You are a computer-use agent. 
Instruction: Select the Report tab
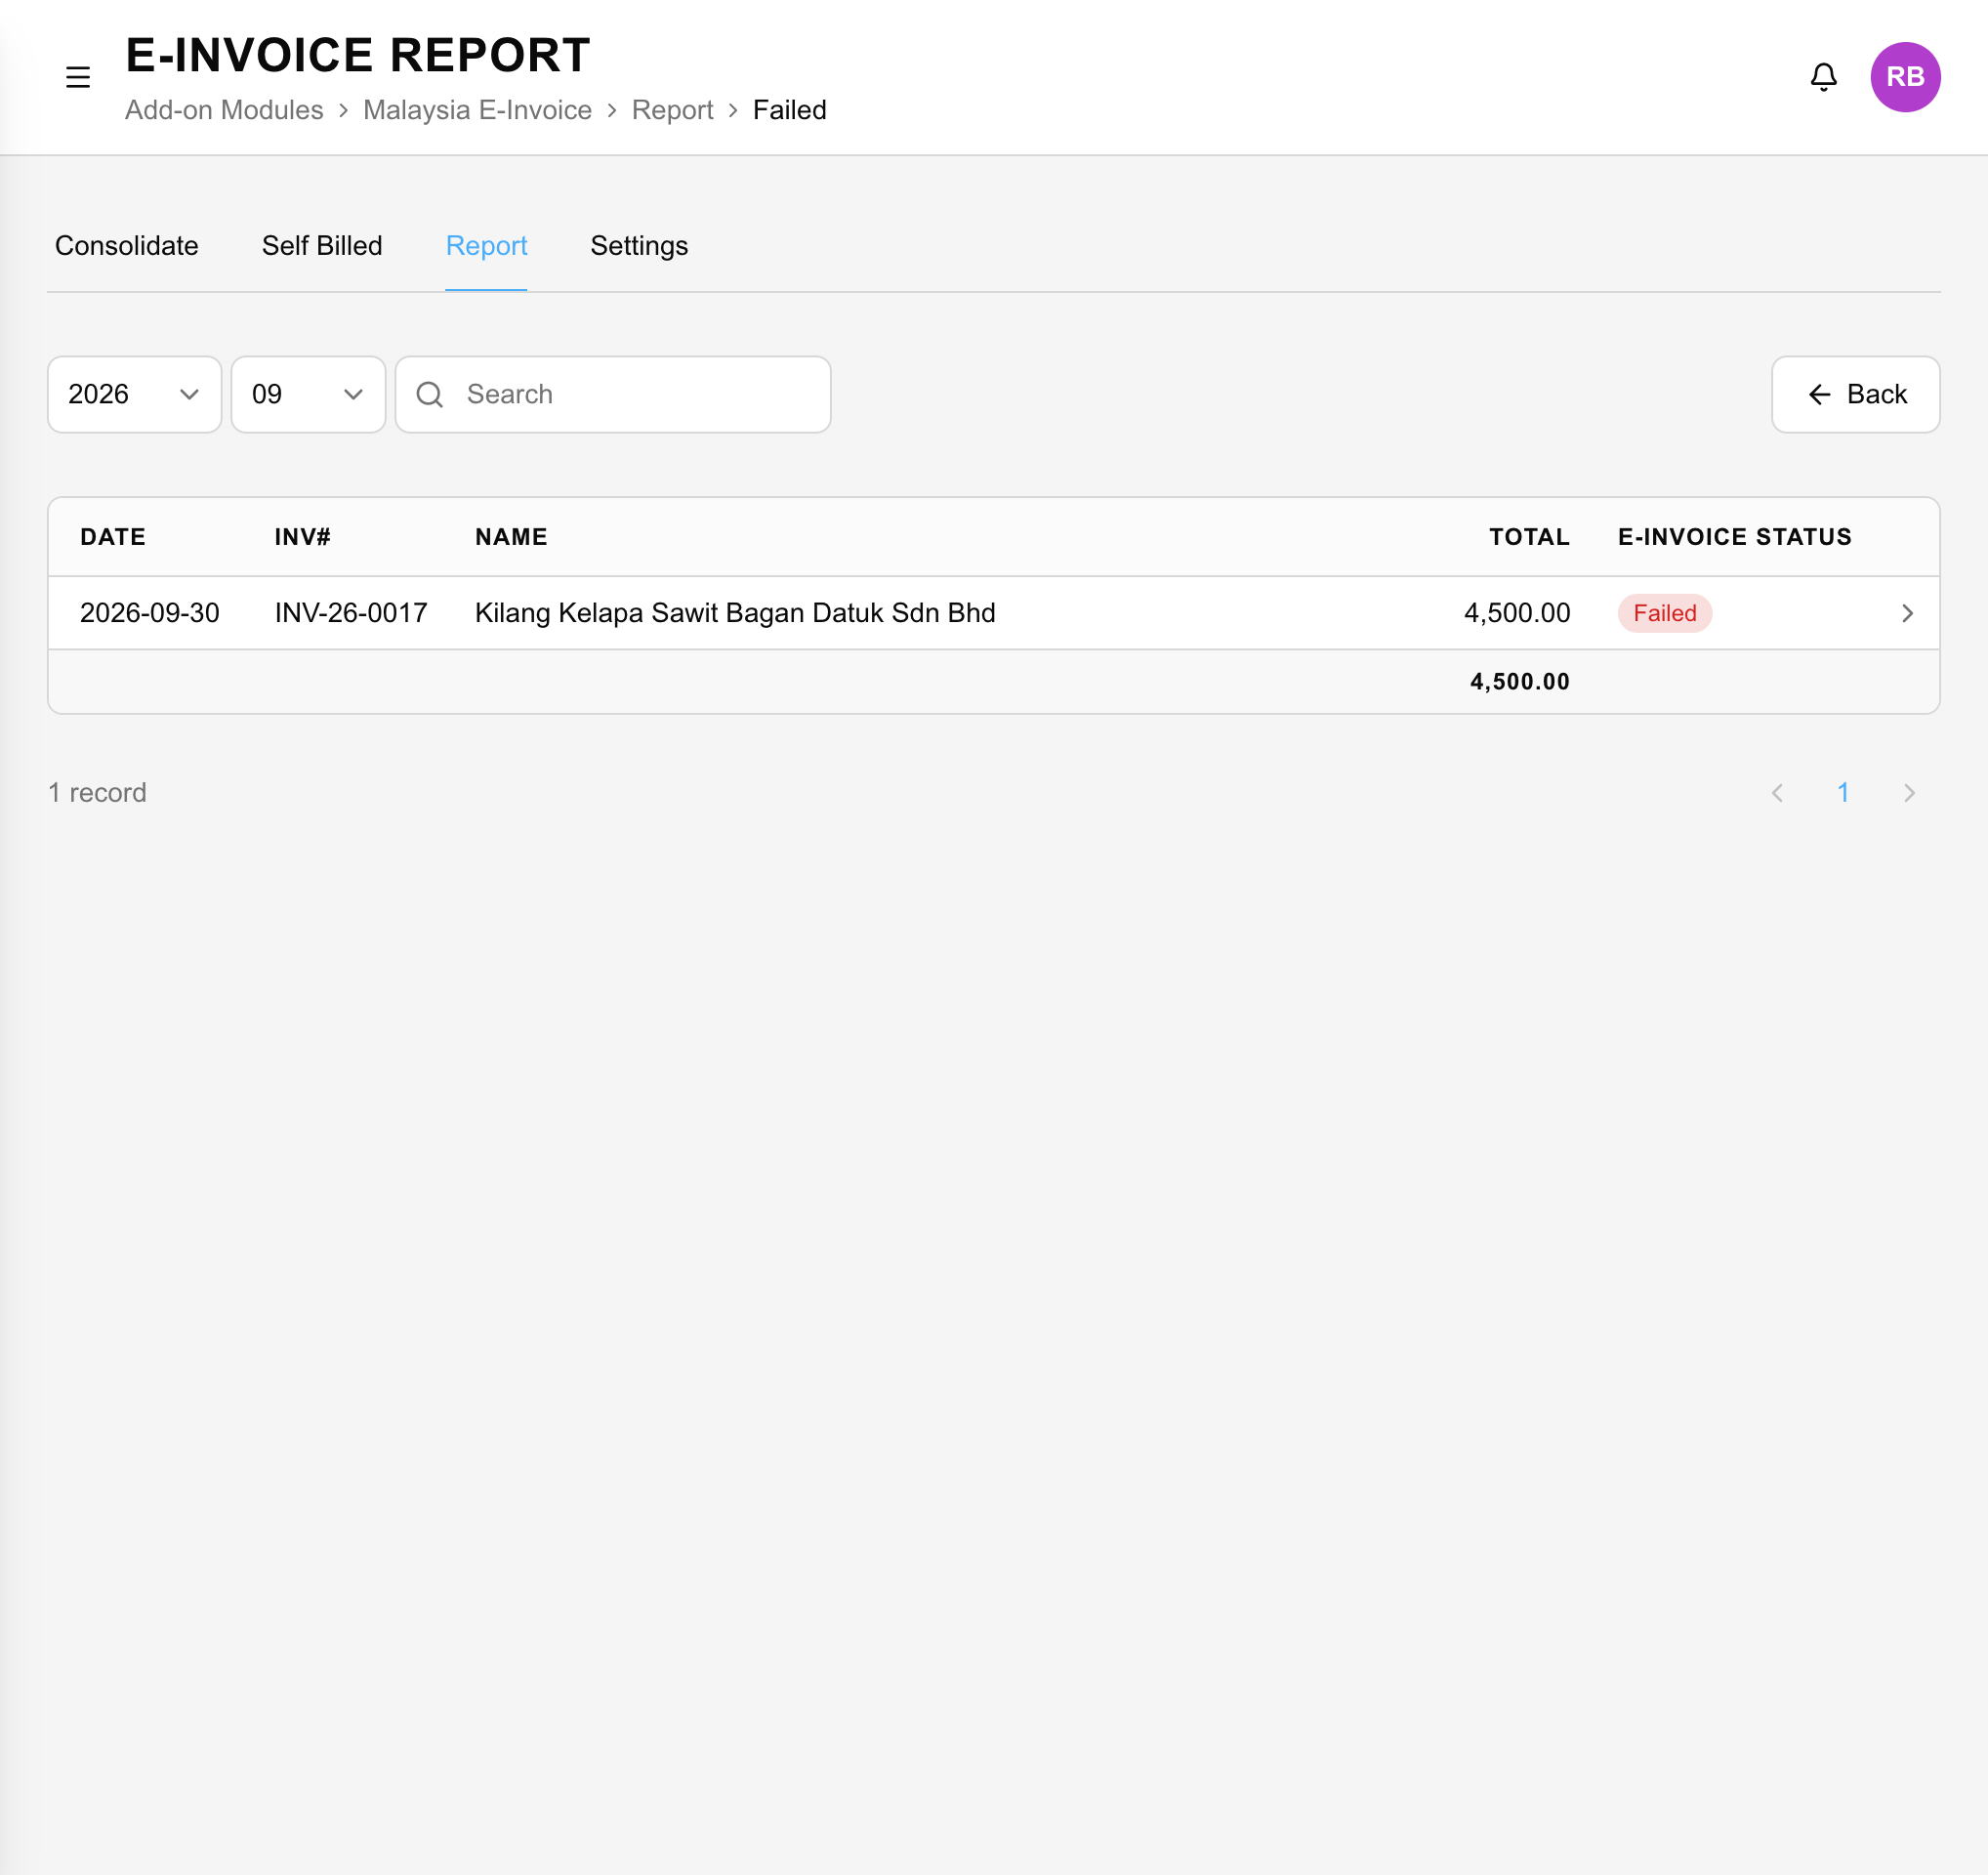point(486,246)
